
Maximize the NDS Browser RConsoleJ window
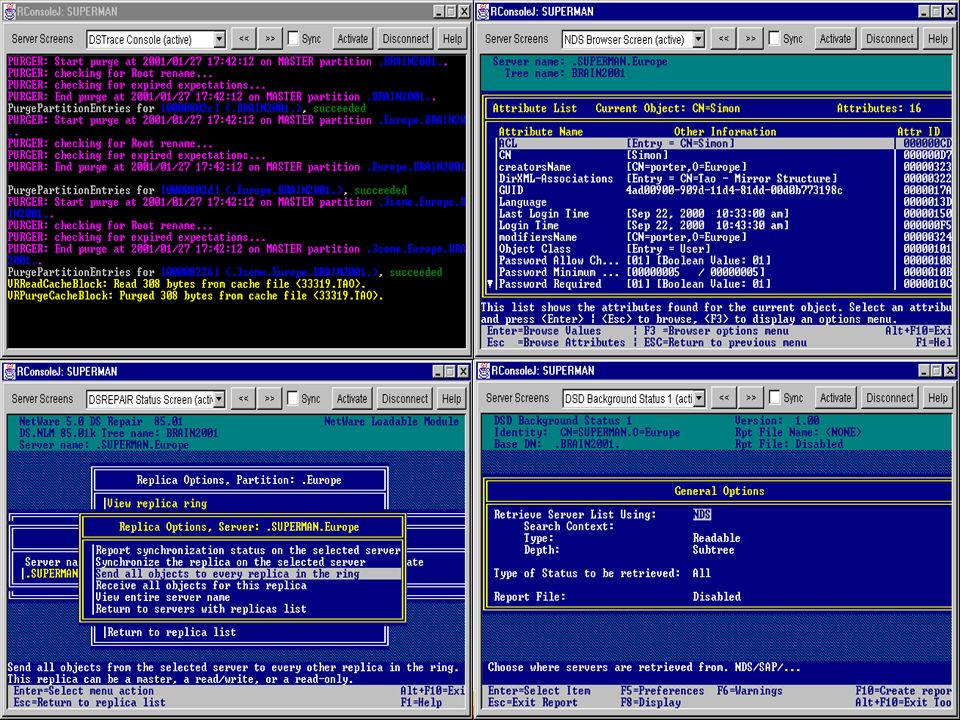pyautogui.click(x=936, y=11)
